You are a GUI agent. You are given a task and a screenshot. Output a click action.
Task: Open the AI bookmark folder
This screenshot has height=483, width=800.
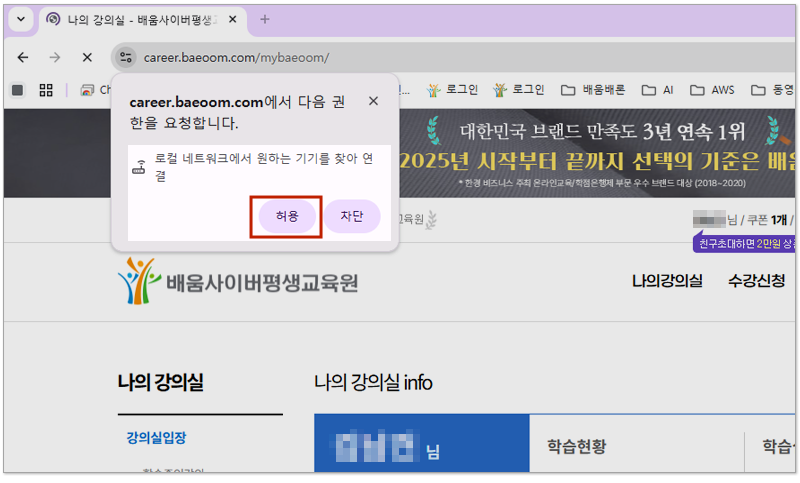pyautogui.click(x=657, y=90)
